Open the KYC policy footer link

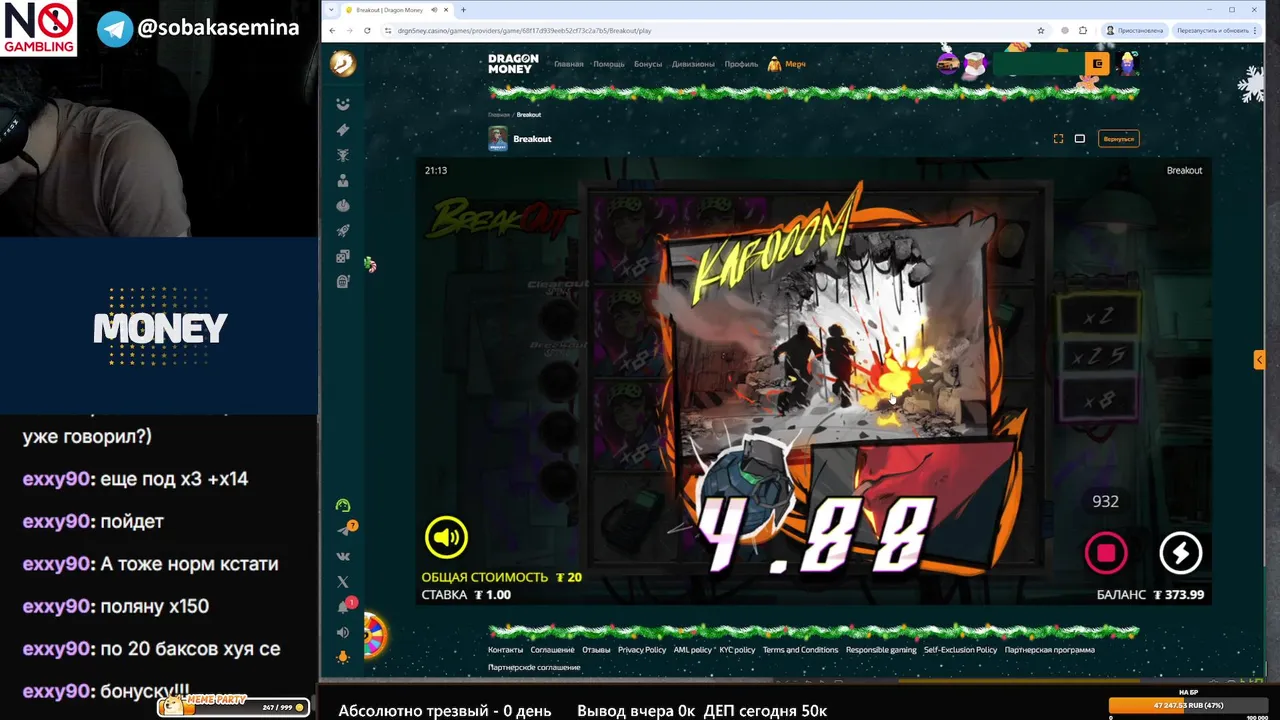pos(738,650)
